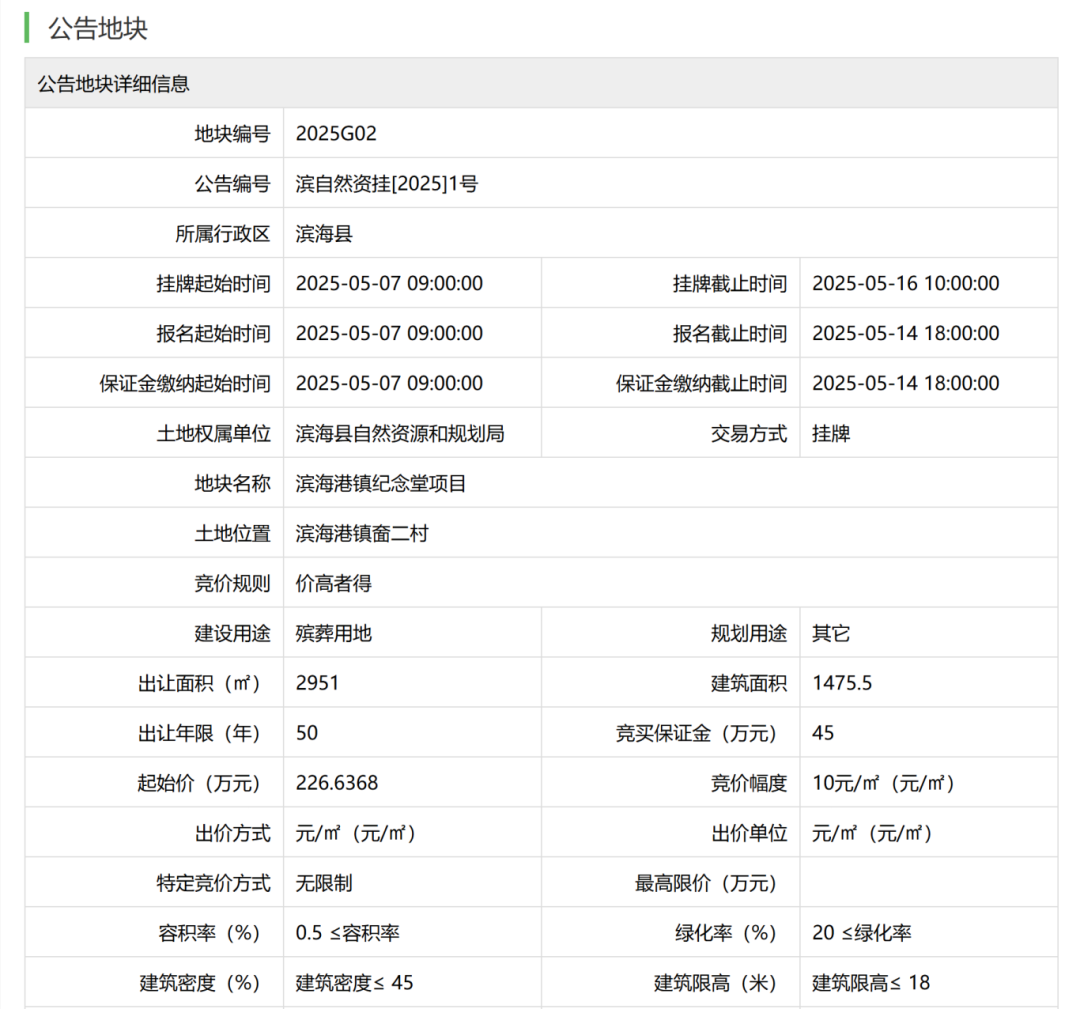Click the 挂牌起始时间 label
The image size is (1080, 1009).
click(x=214, y=284)
